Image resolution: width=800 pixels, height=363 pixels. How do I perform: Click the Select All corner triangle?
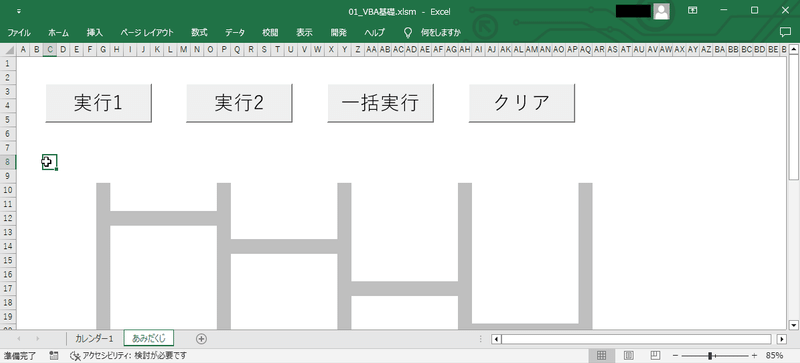pos(10,50)
